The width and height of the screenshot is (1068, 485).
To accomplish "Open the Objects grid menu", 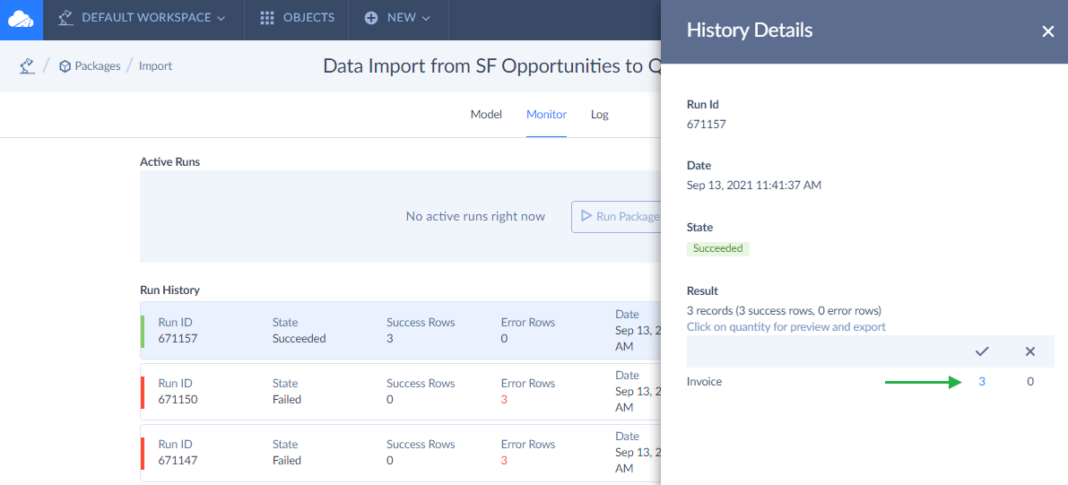I will point(297,18).
